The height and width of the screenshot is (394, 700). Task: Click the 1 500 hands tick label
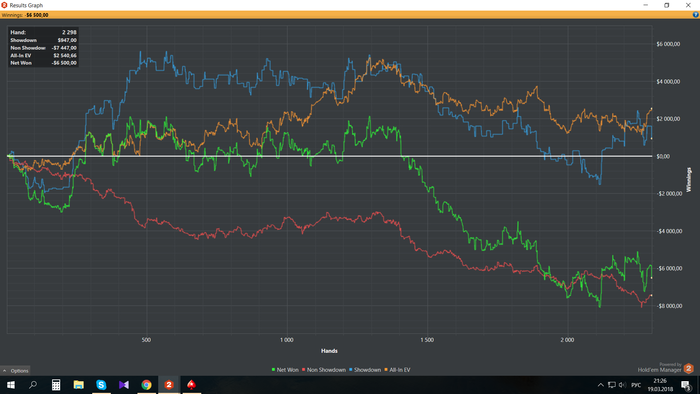427,340
